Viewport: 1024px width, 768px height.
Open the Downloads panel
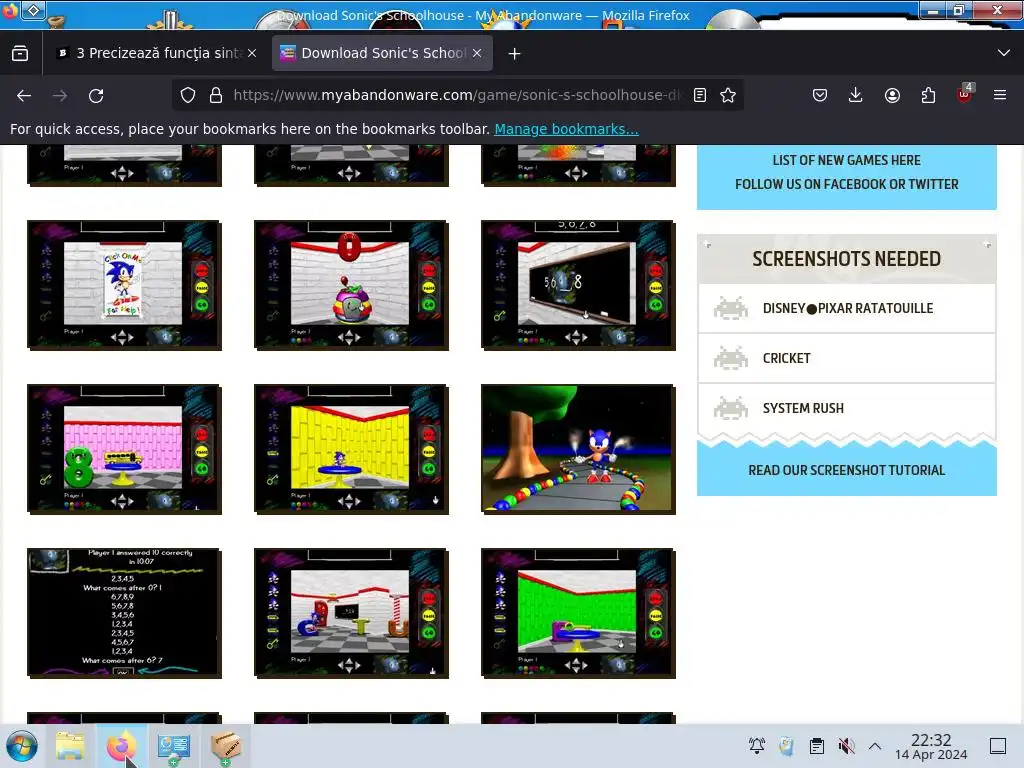pos(856,95)
